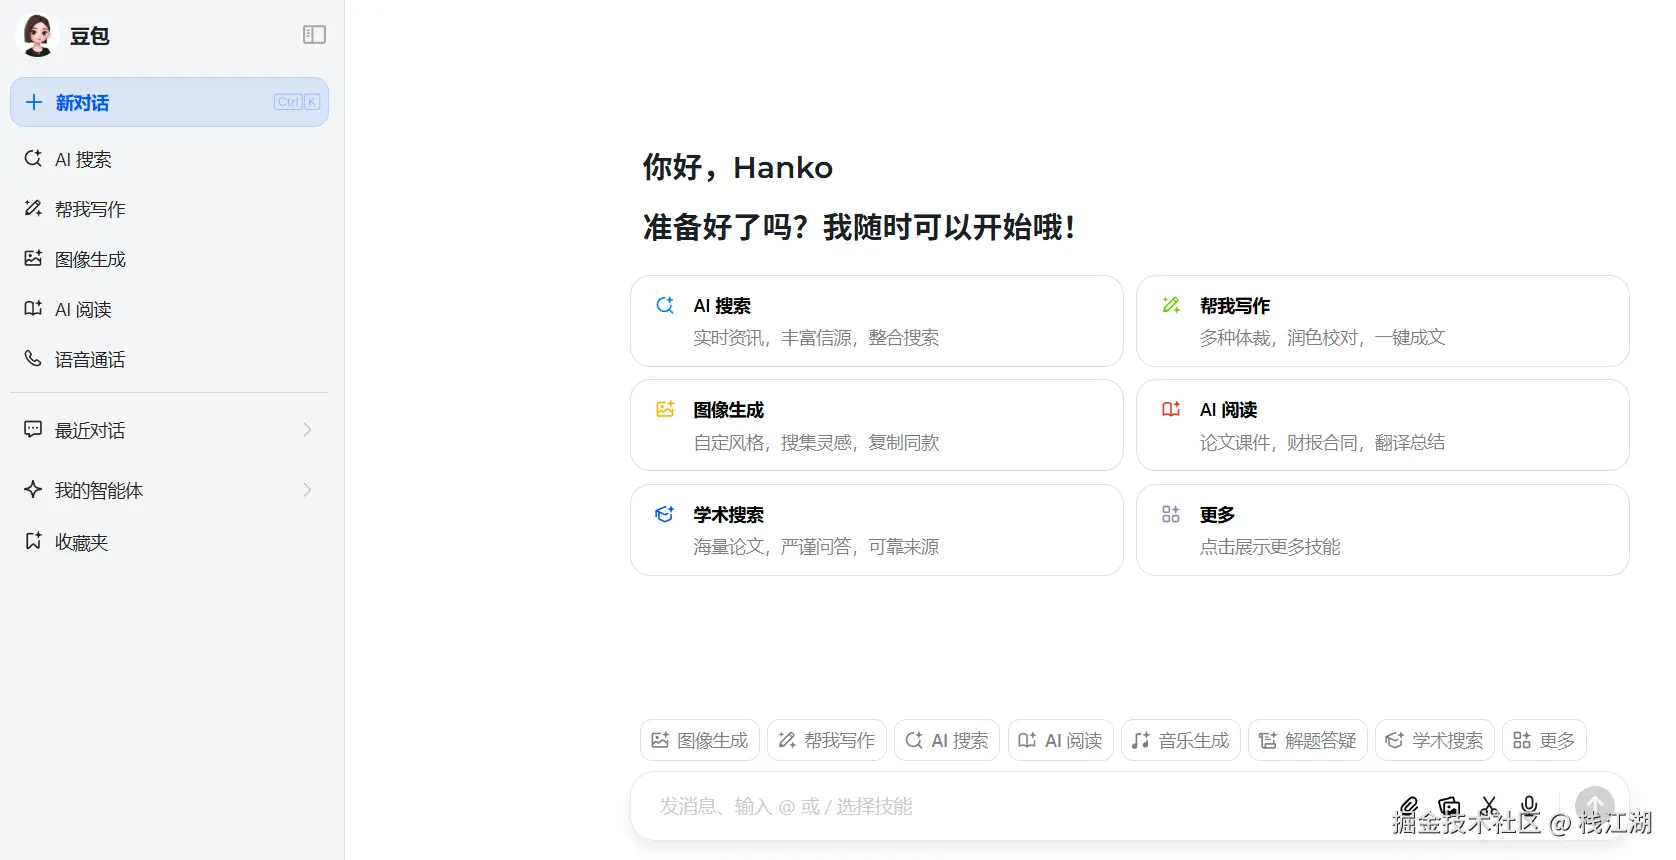Screen dimensions: 1676x860
Task: Open 收藏夹 favorites in the sidebar
Action: pyautogui.click(x=169, y=542)
